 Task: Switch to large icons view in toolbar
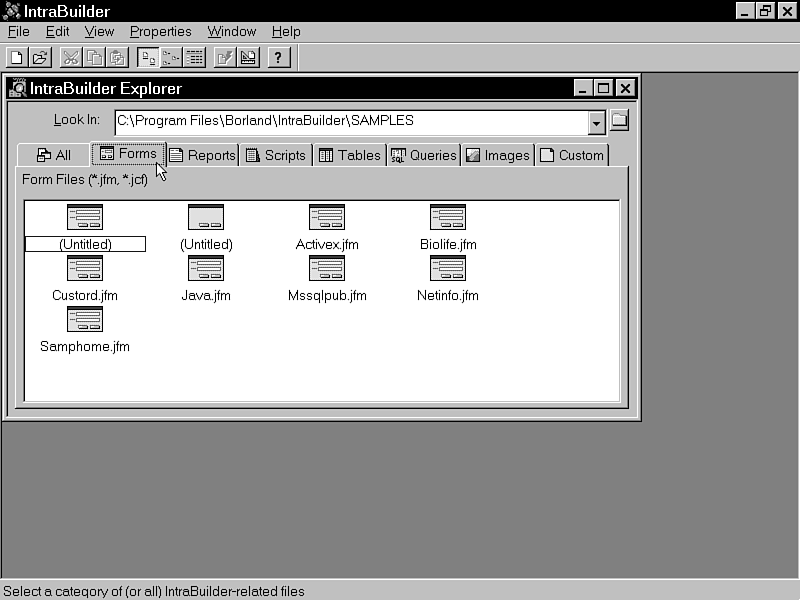(147, 58)
